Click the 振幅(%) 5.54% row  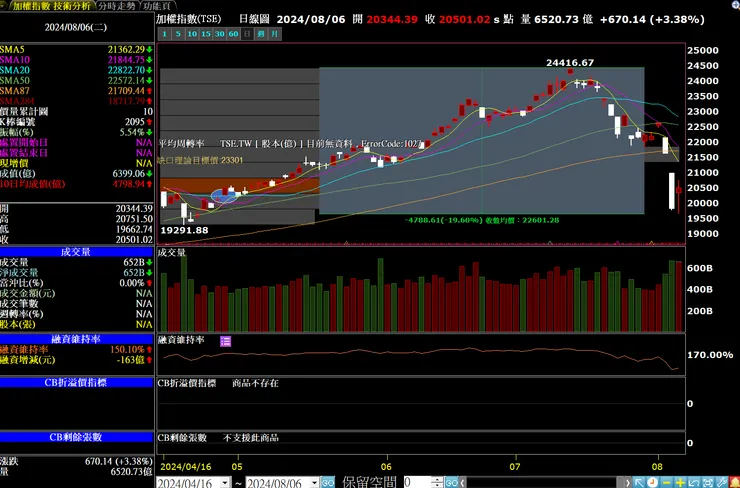[76, 132]
